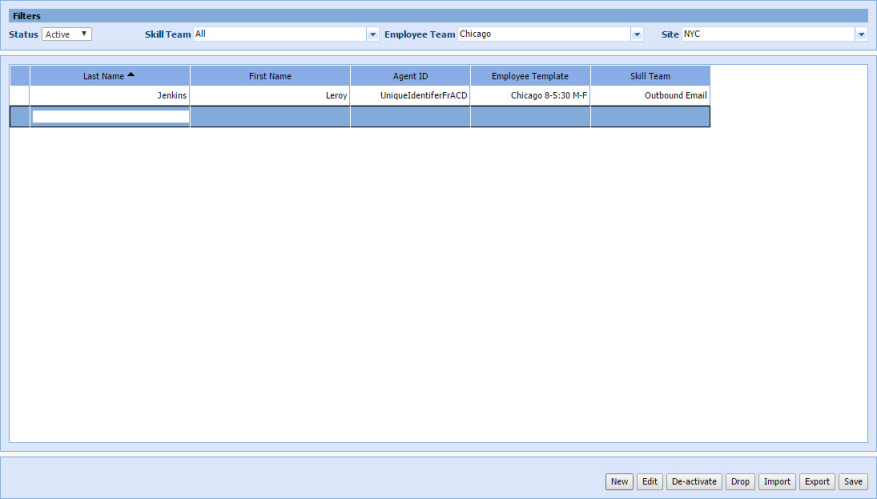
Task: Click the First Name column header
Action: click(x=270, y=76)
